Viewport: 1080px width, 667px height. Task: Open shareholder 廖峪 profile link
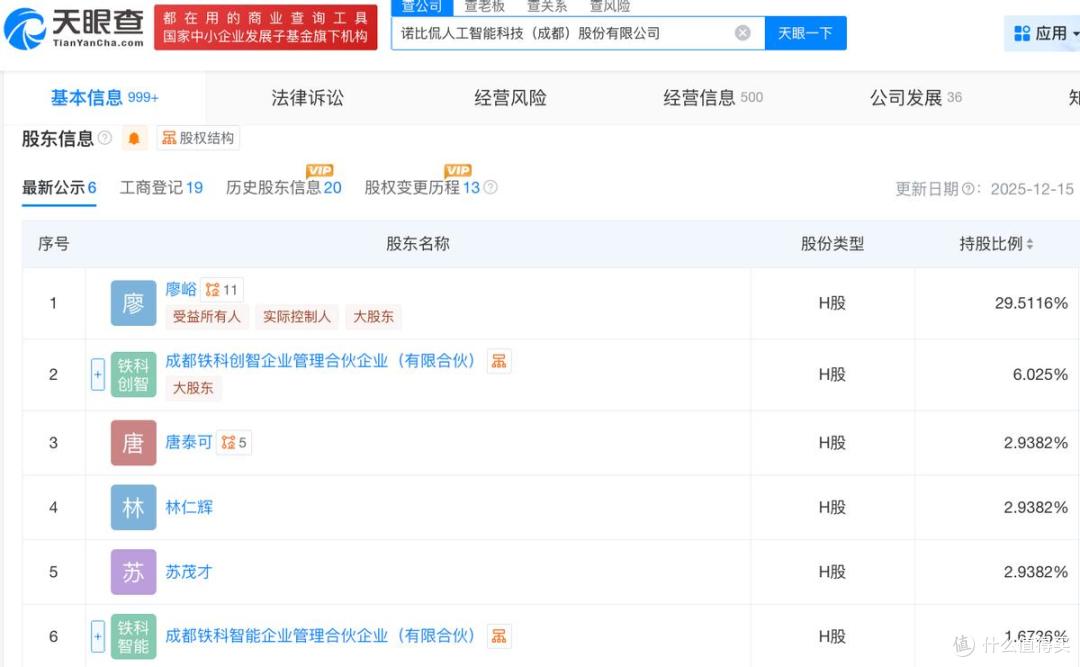click(x=180, y=289)
